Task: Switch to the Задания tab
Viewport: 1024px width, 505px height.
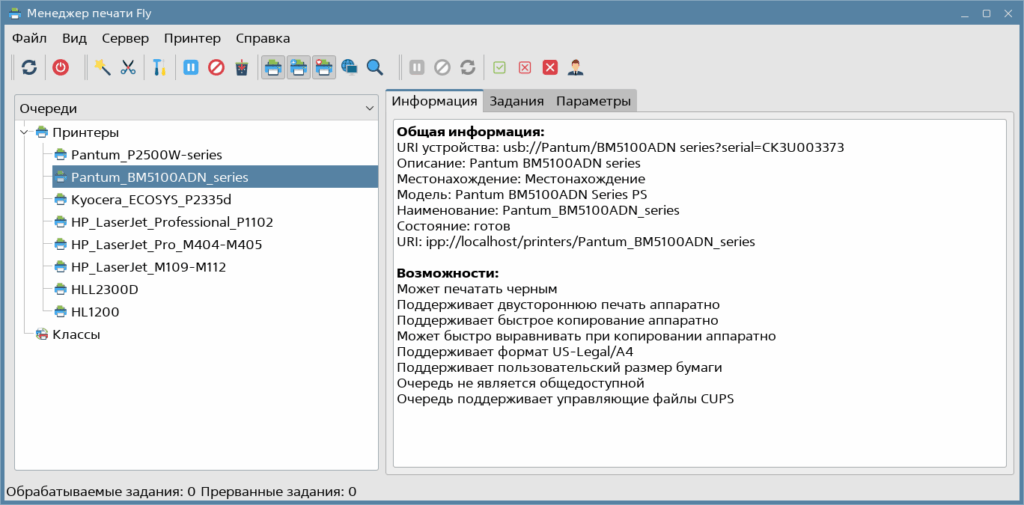Action: click(x=517, y=101)
